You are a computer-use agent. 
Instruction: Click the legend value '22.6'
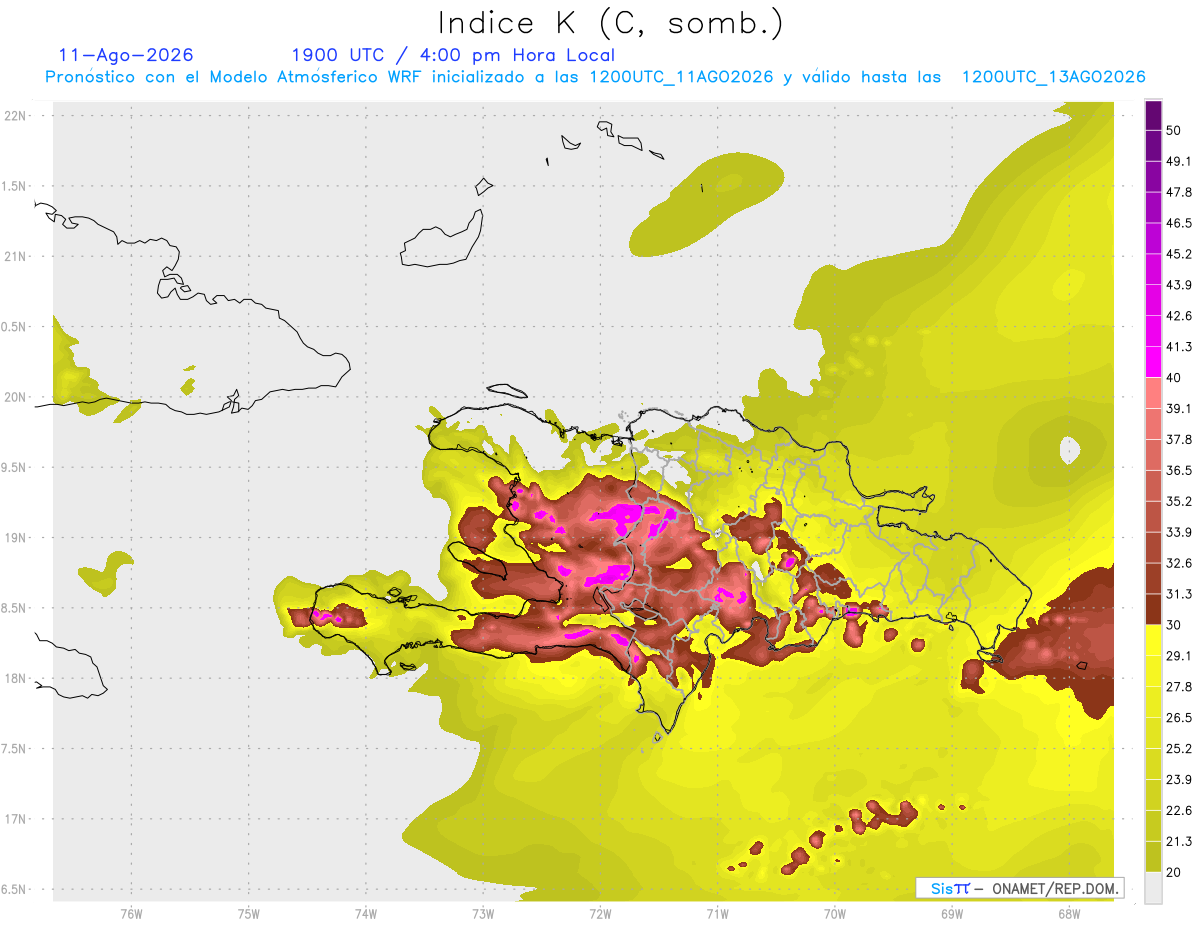click(1179, 810)
